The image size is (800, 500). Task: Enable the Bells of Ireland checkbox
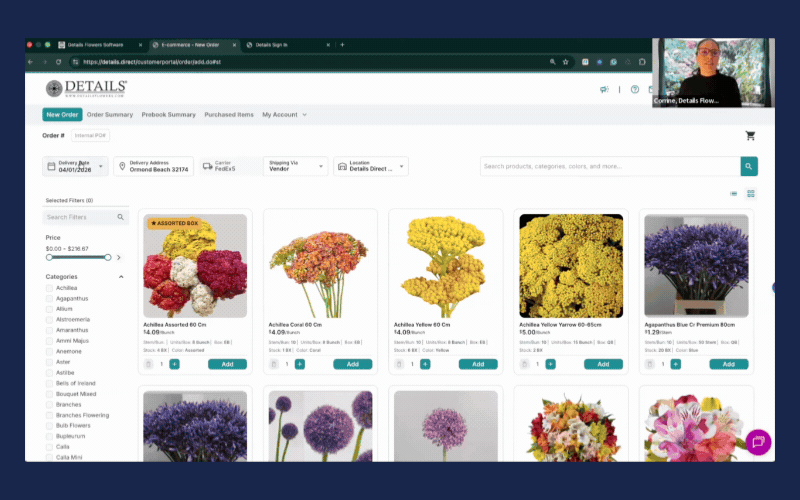coord(50,383)
